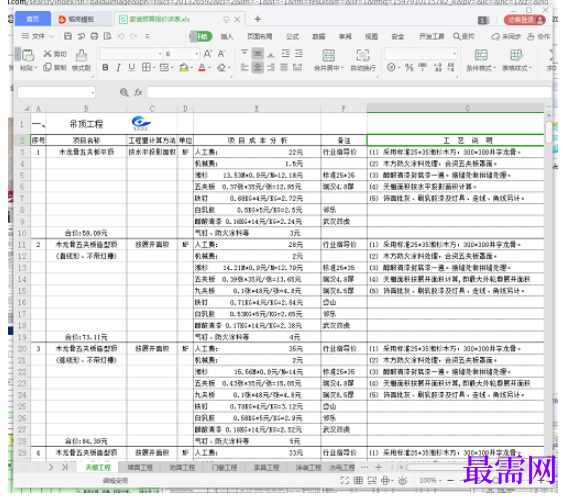Increase the cell indent
The height and width of the screenshot is (501, 575).
tap(299, 54)
